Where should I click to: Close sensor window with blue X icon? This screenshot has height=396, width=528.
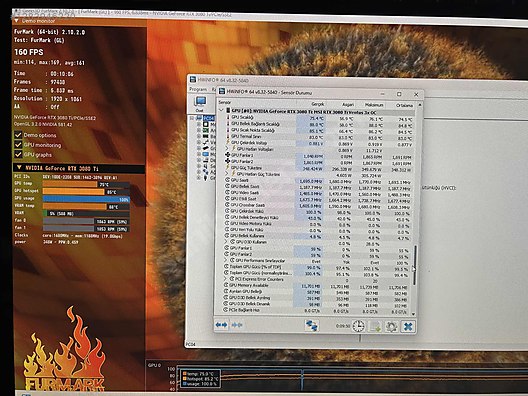(408, 326)
